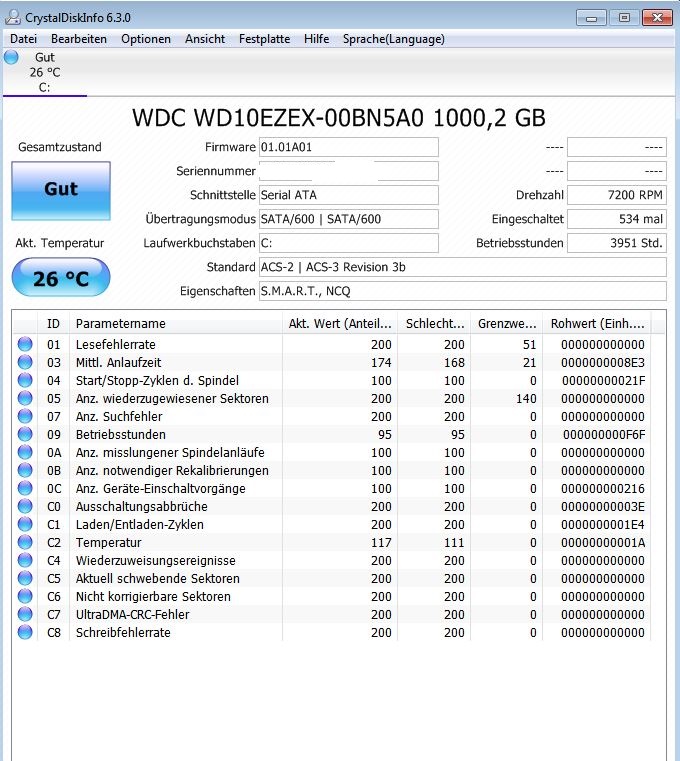Click status icon of UltraDMA-CRC-Fehler row
Screen dimensions: 680x761
(x=25, y=614)
